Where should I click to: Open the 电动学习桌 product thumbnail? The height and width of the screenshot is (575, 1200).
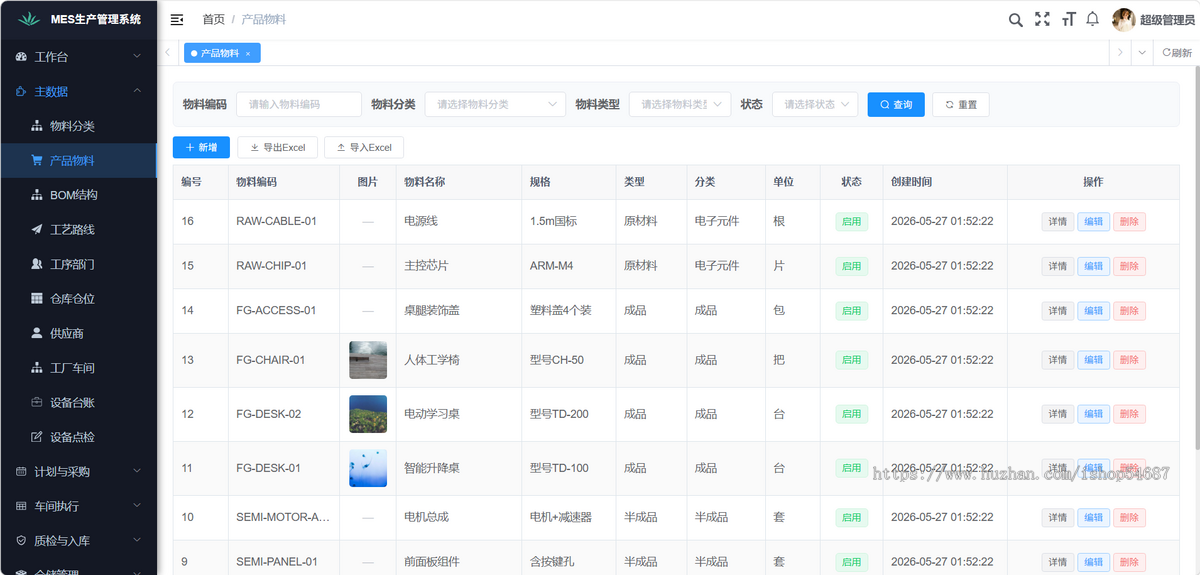coord(368,414)
